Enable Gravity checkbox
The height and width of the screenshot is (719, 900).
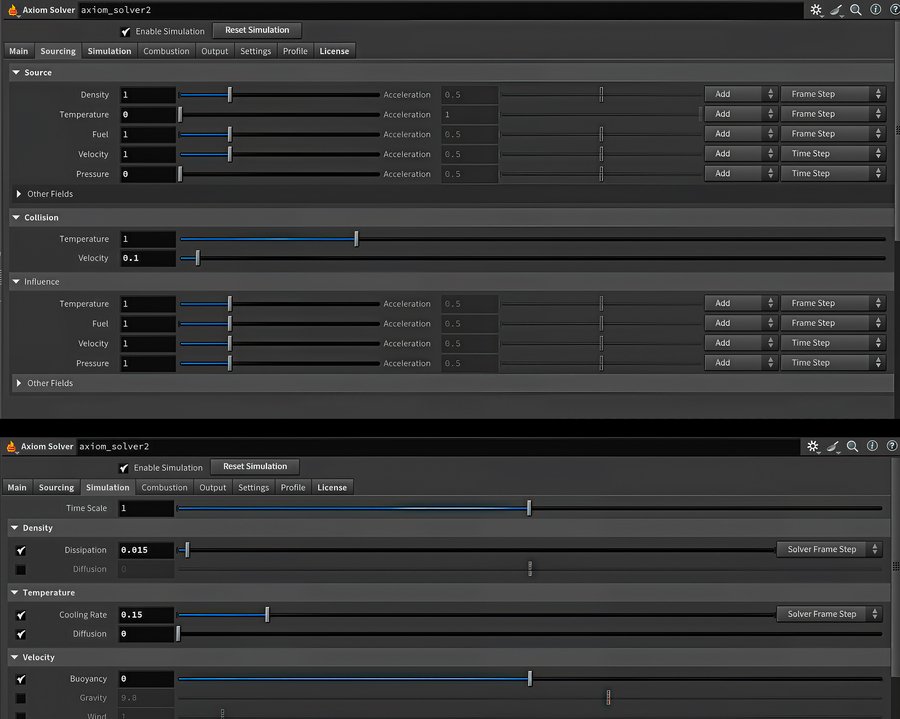click(x=21, y=698)
